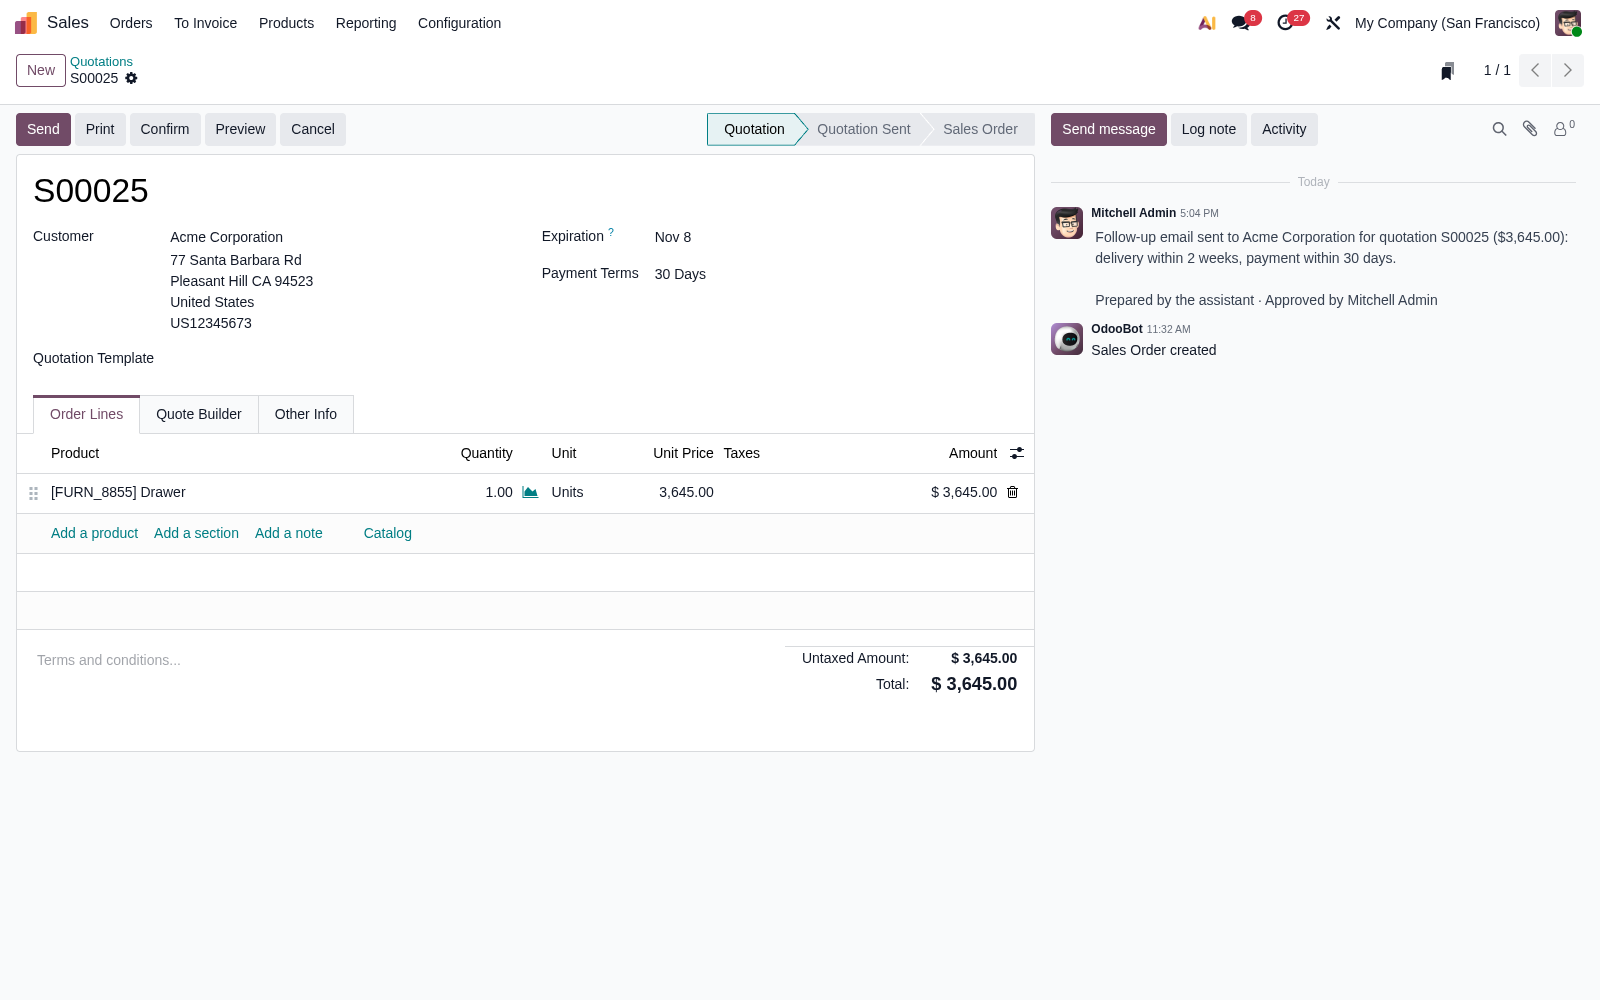
Task: Go to the next record with the right arrow
Action: coord(1568,70)
